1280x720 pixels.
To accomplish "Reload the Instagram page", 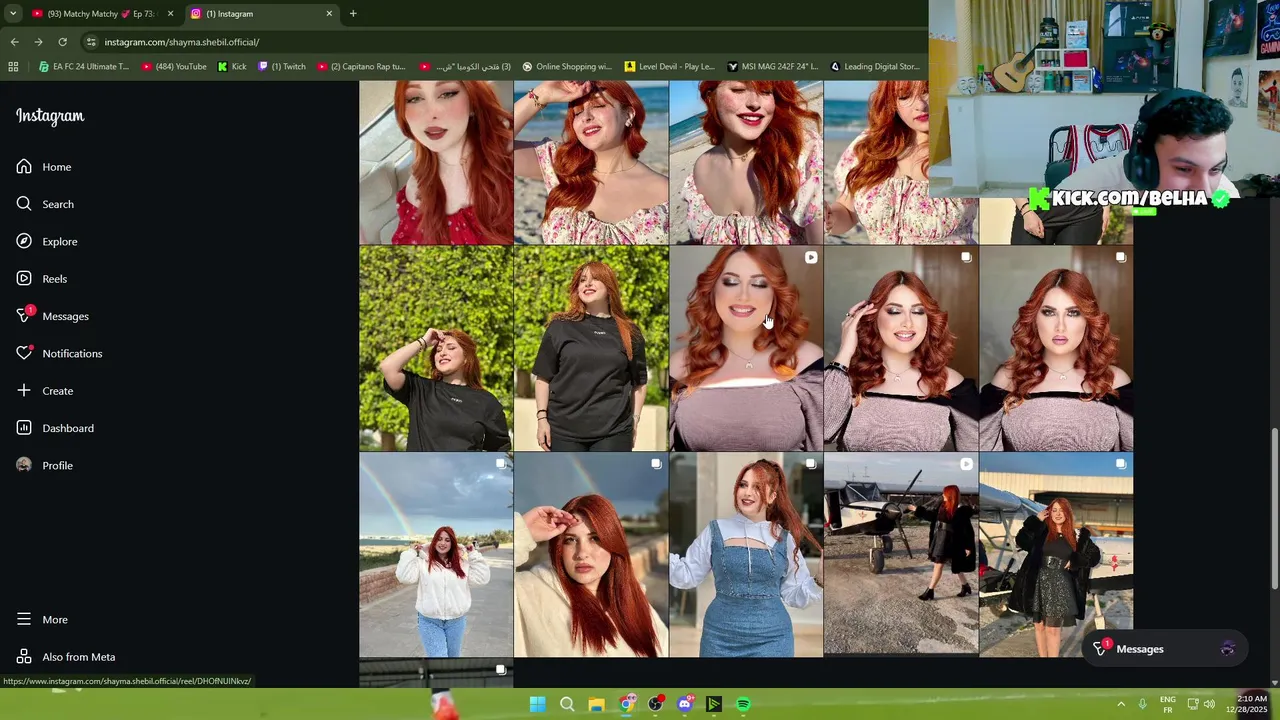I will click(x=62, y=42).
